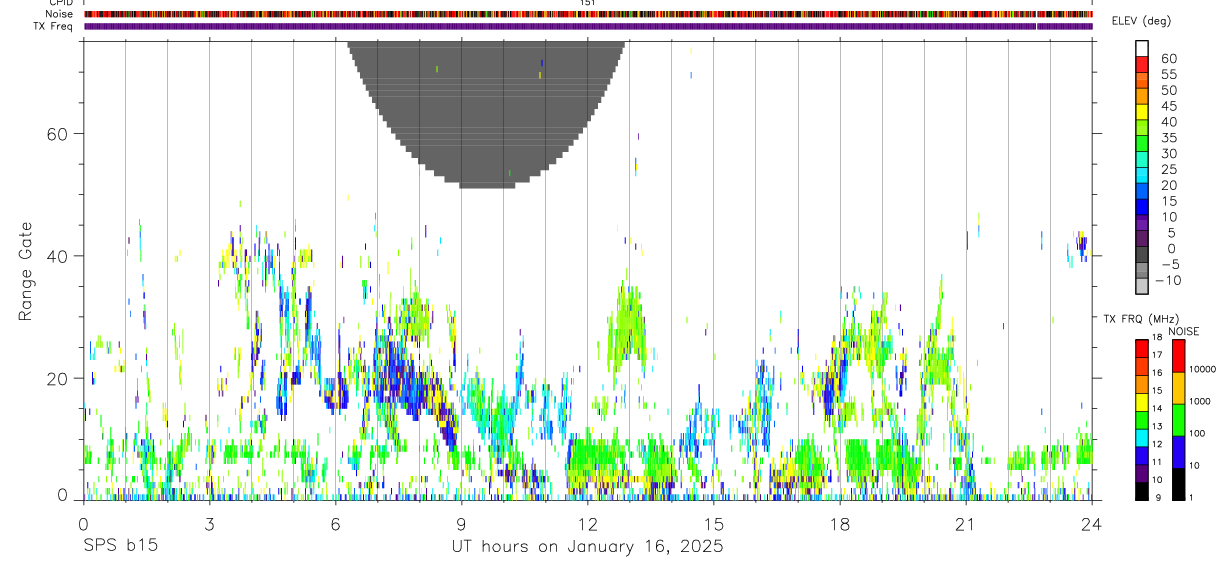Click the 'Range Gate' y-axis label
Viewport: 1228px width, 567px height.
pyautogui.click(x=26, y=272)
